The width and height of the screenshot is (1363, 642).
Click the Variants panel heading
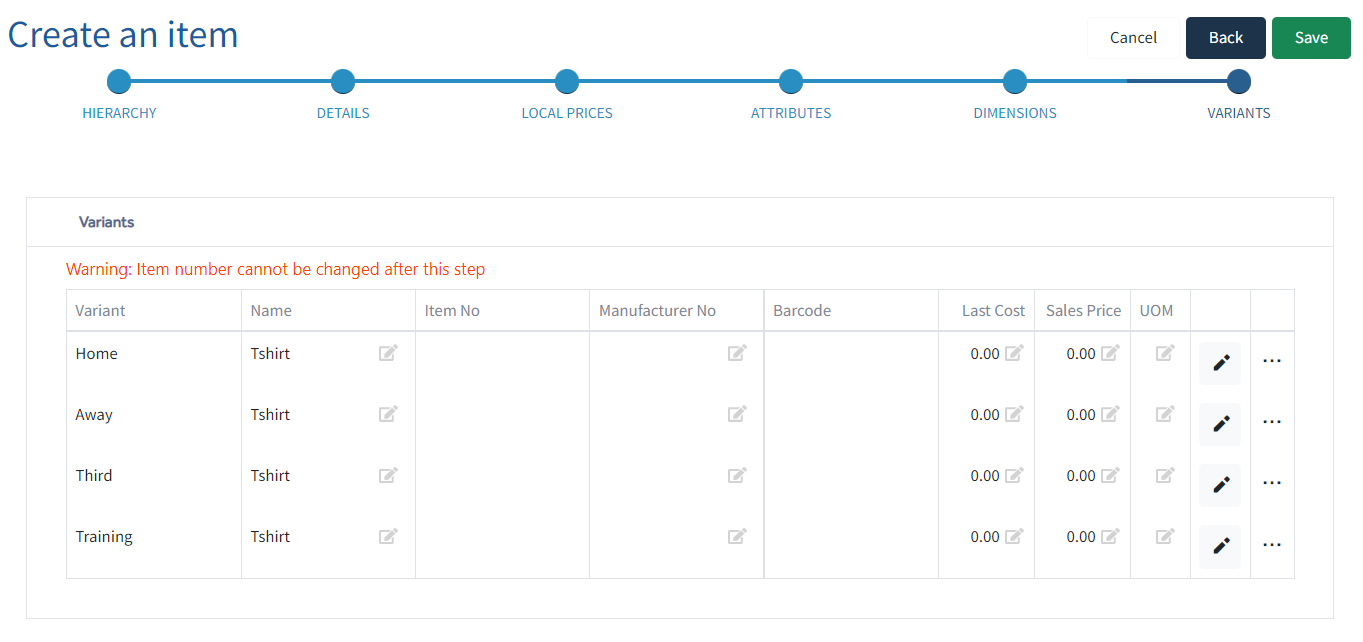(106, 222)
